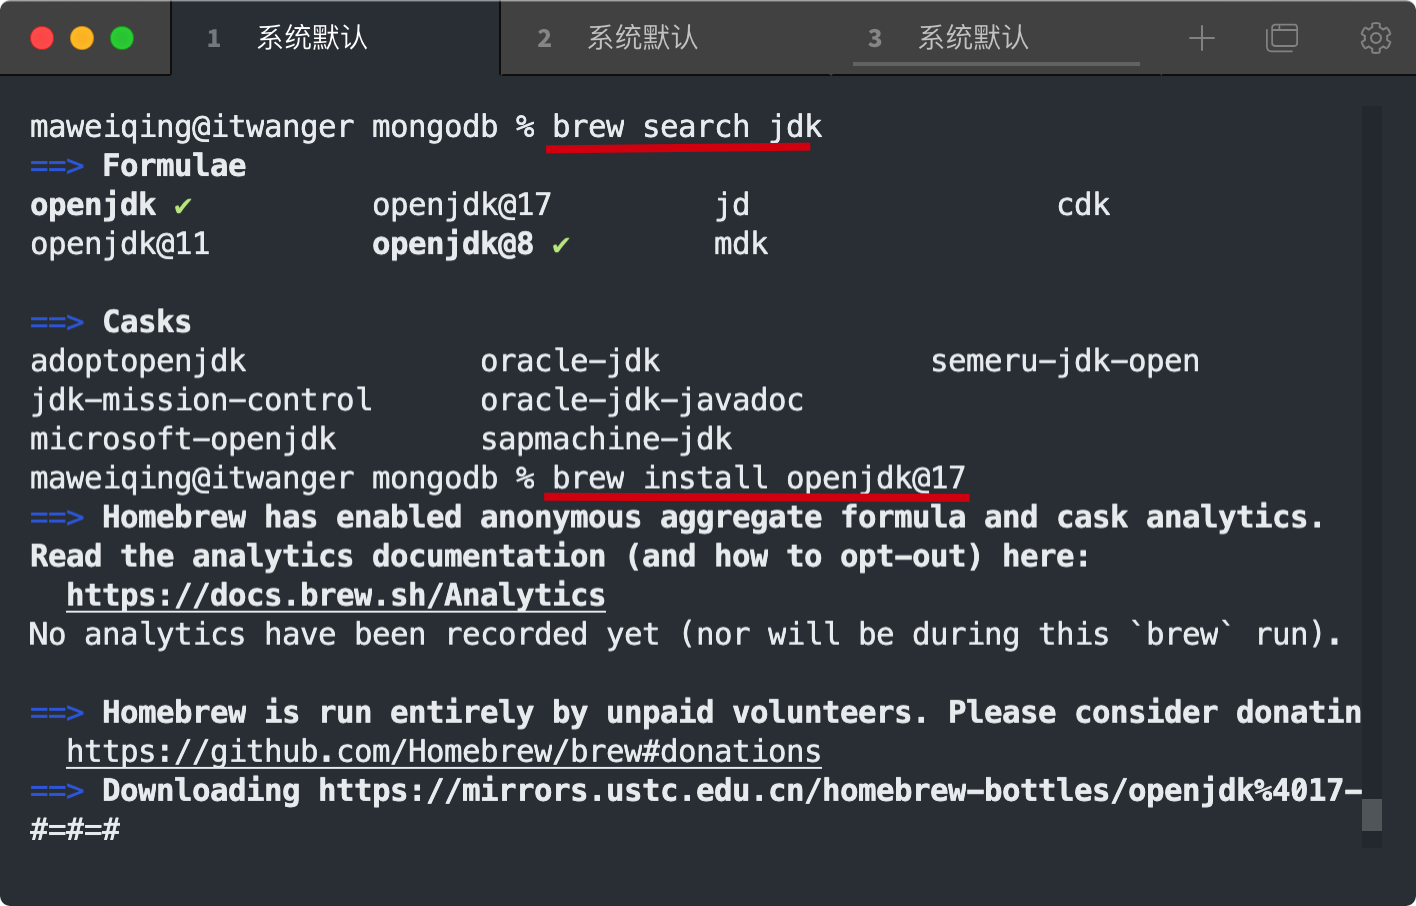Viewport: 1416px width, 906px height.
Task: Open the docs.brew.sh/Analytics link
Action: (335, 595)
